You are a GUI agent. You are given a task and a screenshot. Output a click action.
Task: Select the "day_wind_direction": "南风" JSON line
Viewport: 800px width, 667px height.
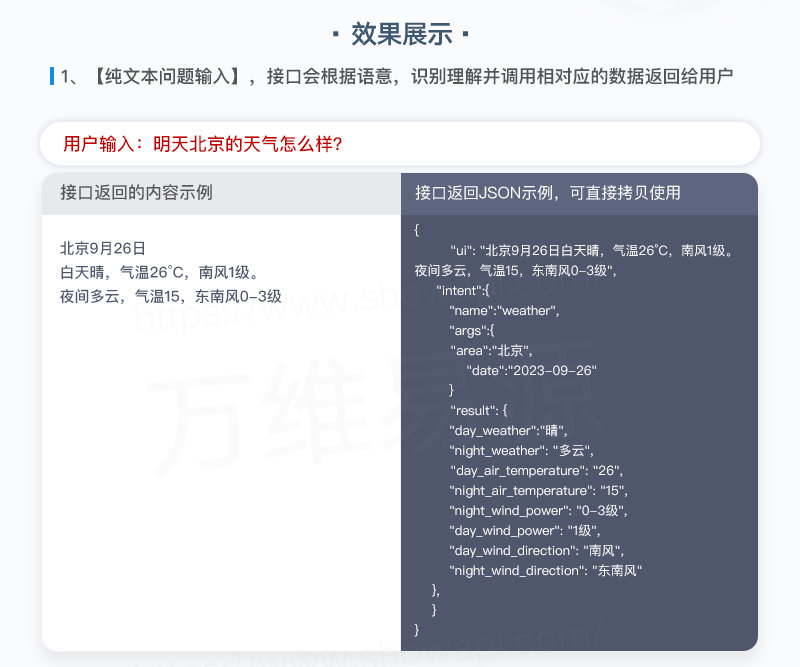pos(537,551)
